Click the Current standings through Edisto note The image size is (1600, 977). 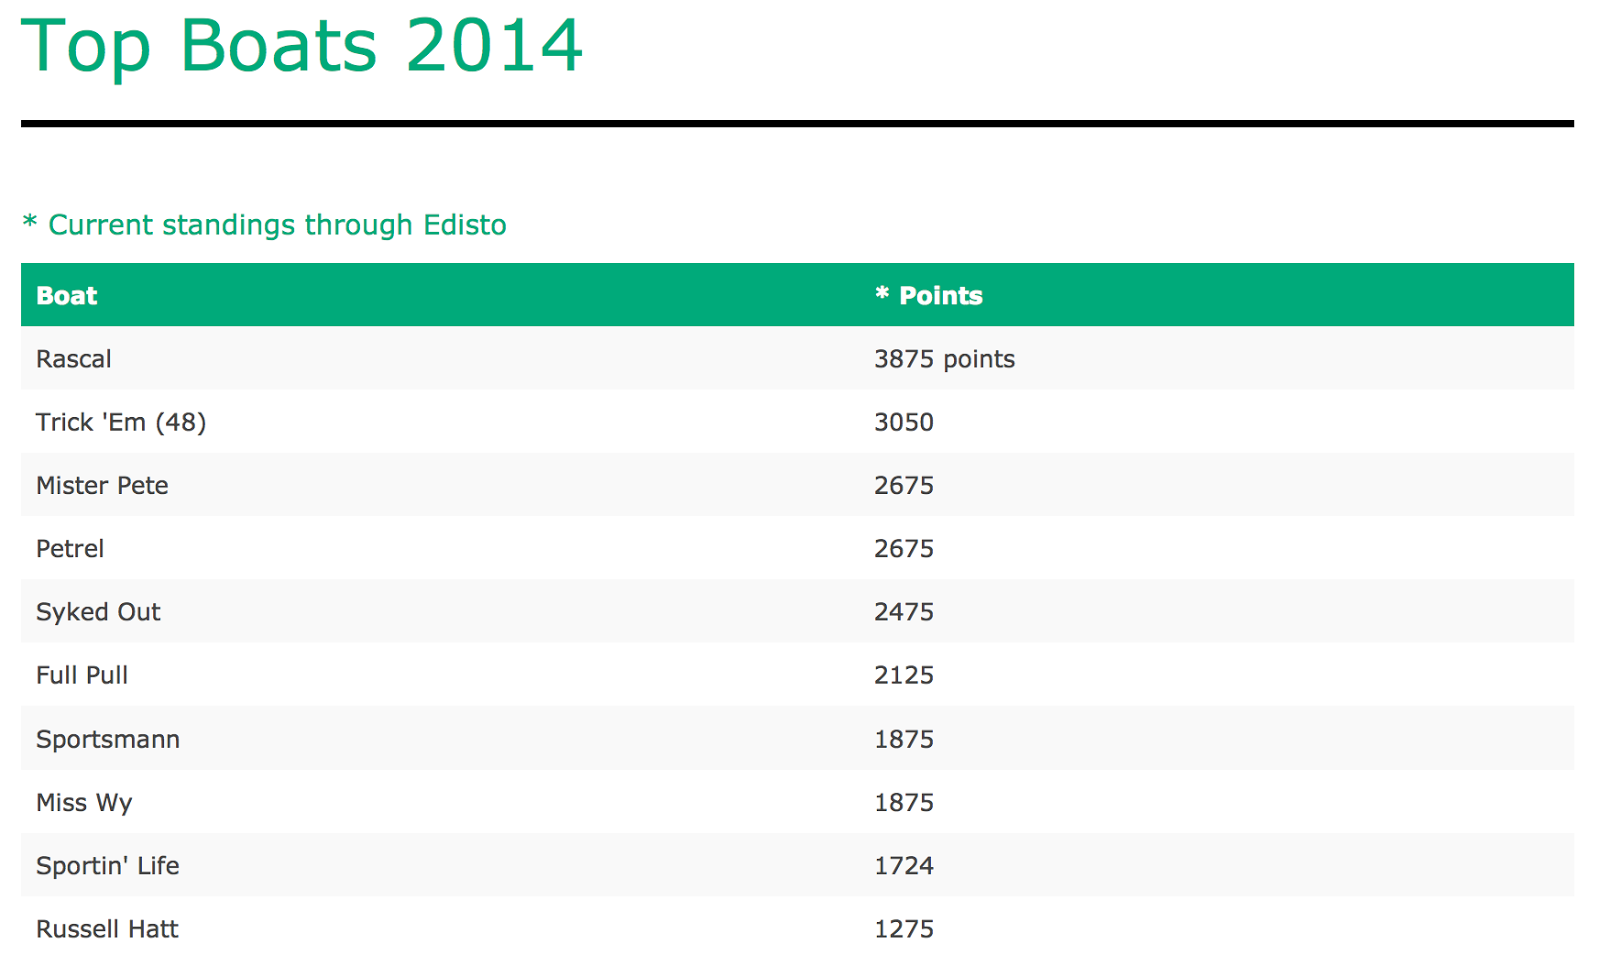(264, 224)
